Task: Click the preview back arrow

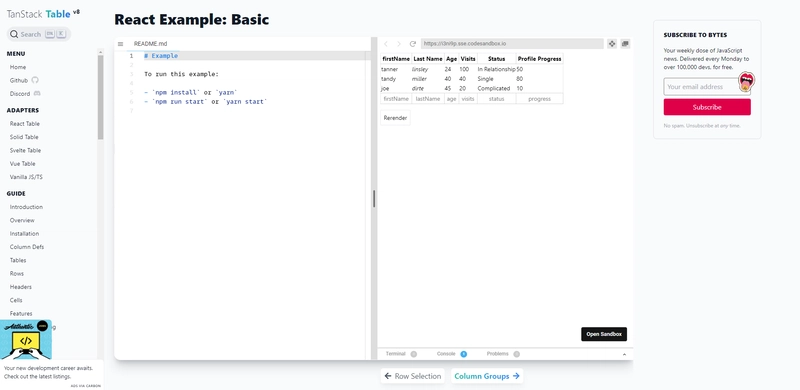Action: [x=386, y=44]
